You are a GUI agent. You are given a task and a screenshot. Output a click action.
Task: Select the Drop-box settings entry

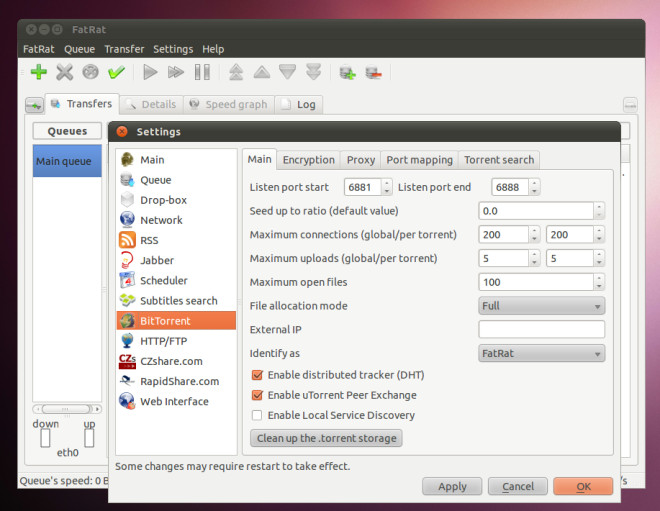[x=176, y=200]
